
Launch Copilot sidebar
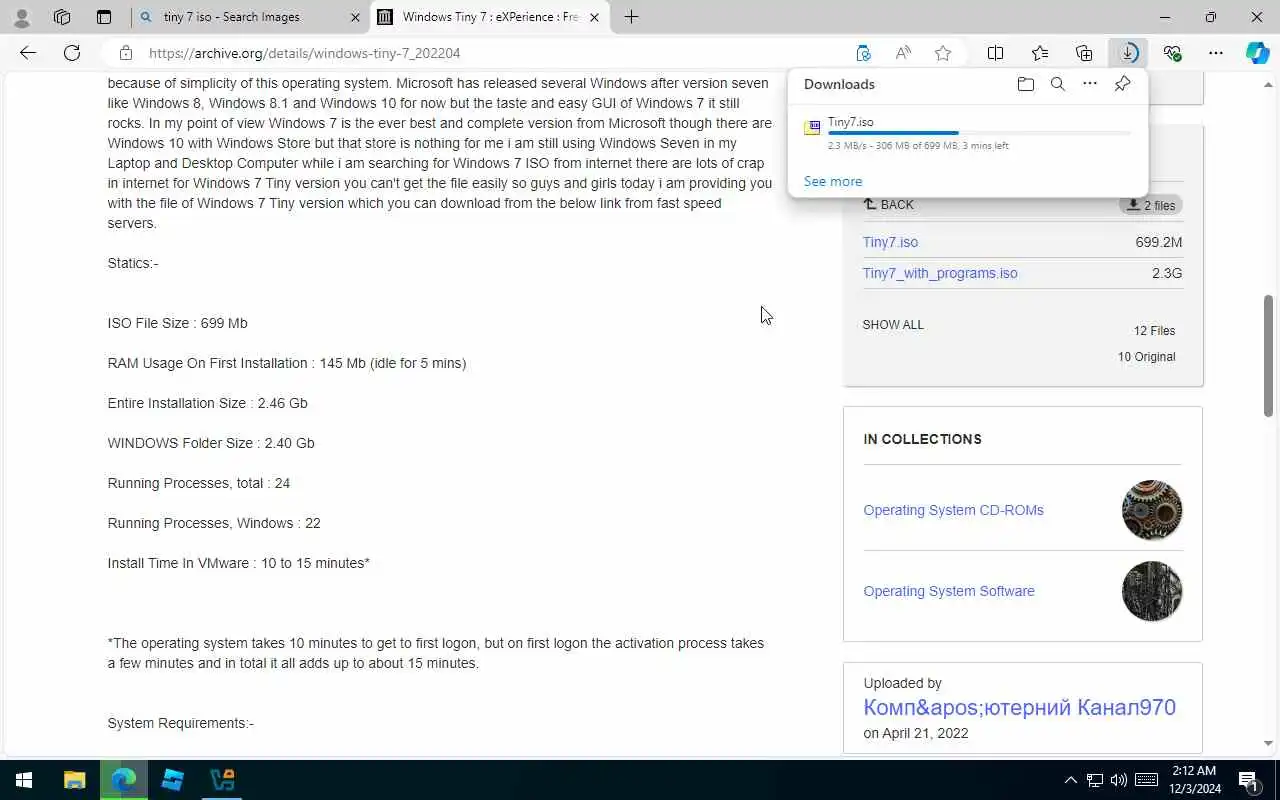[1258, 53]
